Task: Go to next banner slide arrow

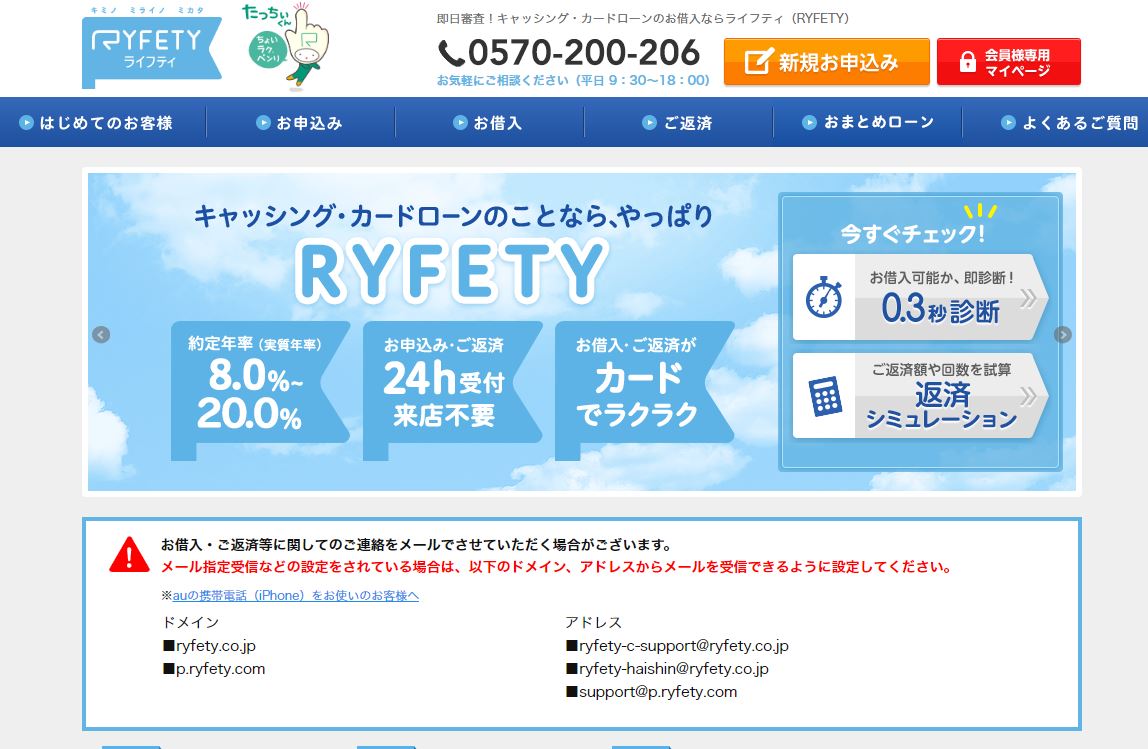Action: (x=1062, y=335)
